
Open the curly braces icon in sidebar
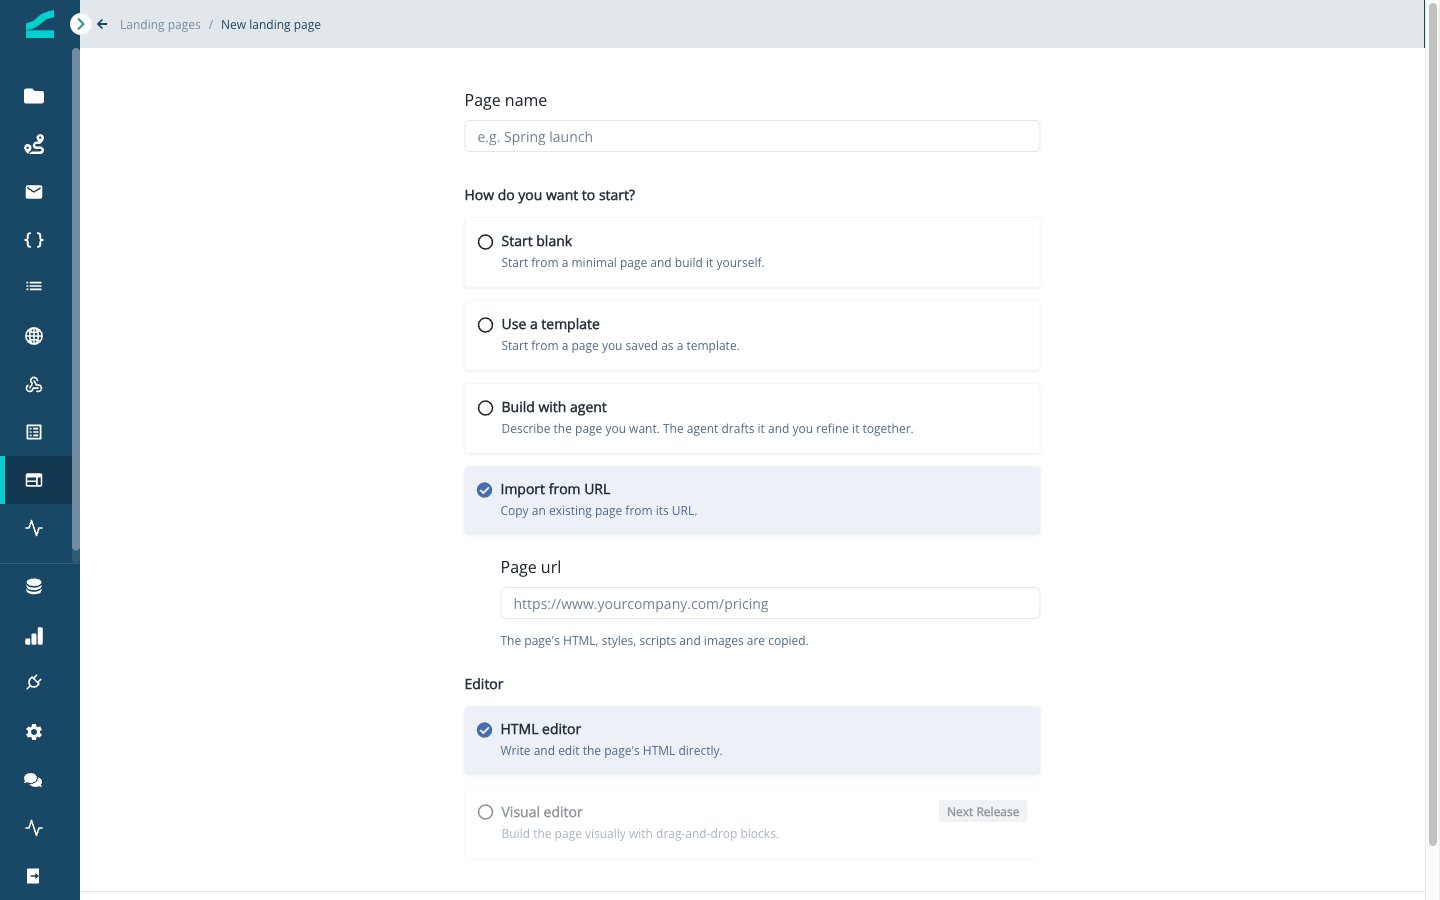point(34,240)
